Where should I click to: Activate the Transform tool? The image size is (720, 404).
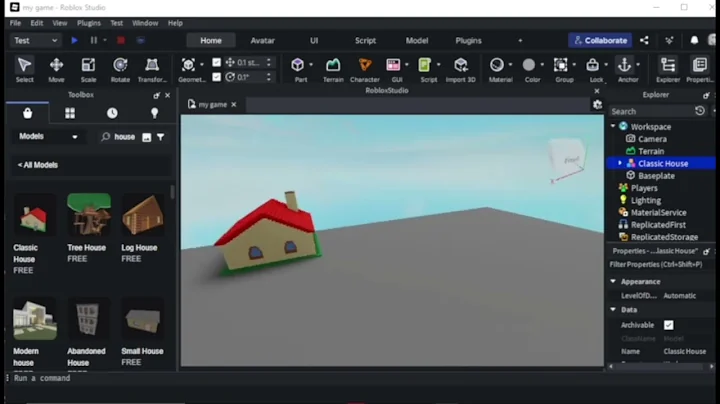[152, 70]
